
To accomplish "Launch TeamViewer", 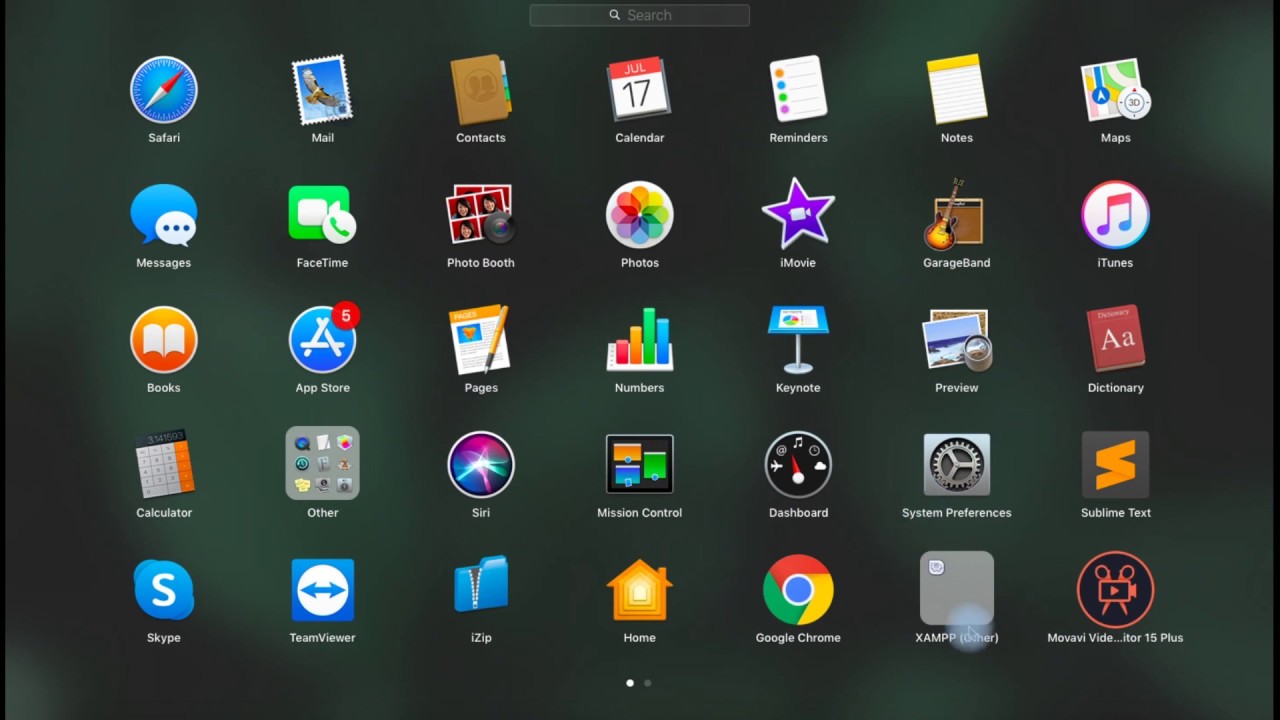I will tap(322, 590).
